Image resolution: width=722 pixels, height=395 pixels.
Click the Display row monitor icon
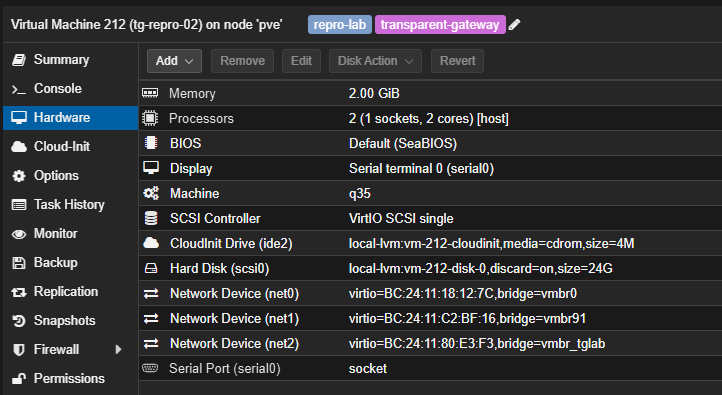point(151,168)
